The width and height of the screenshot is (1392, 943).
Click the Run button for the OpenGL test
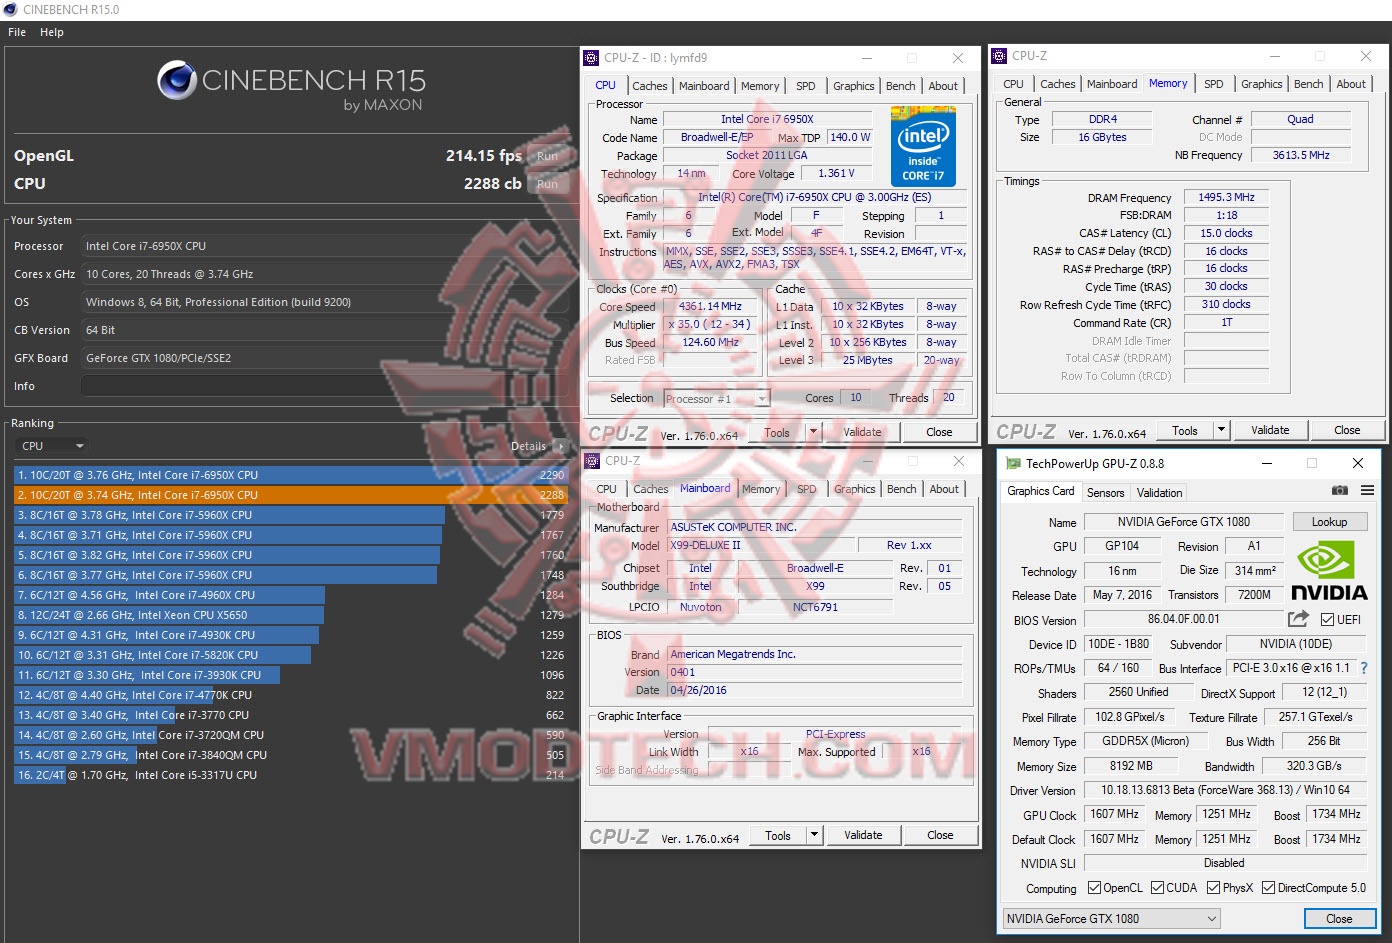tap(547, 156)
